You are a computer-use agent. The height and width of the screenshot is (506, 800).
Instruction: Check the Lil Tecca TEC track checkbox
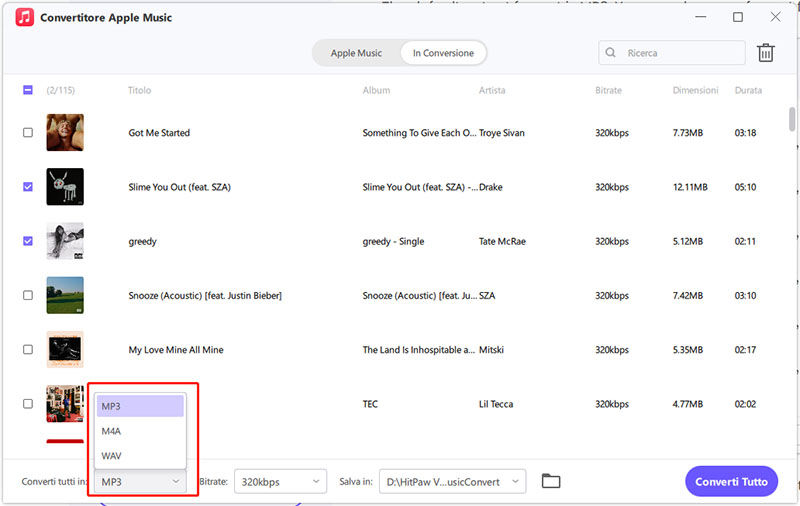[28, 403]
